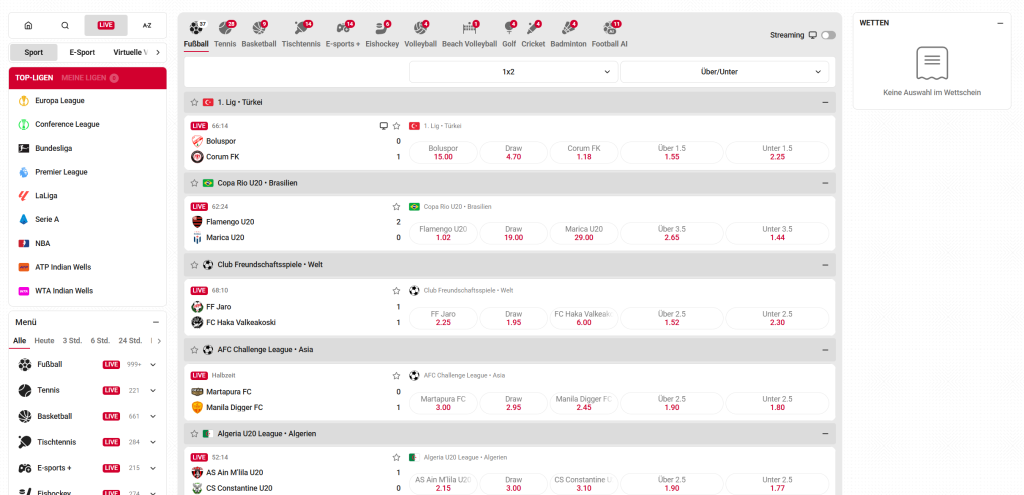The height and width of the screenshot is (495, 1024).
Task: Collapse the Menü panel
Action: point(156,322)
